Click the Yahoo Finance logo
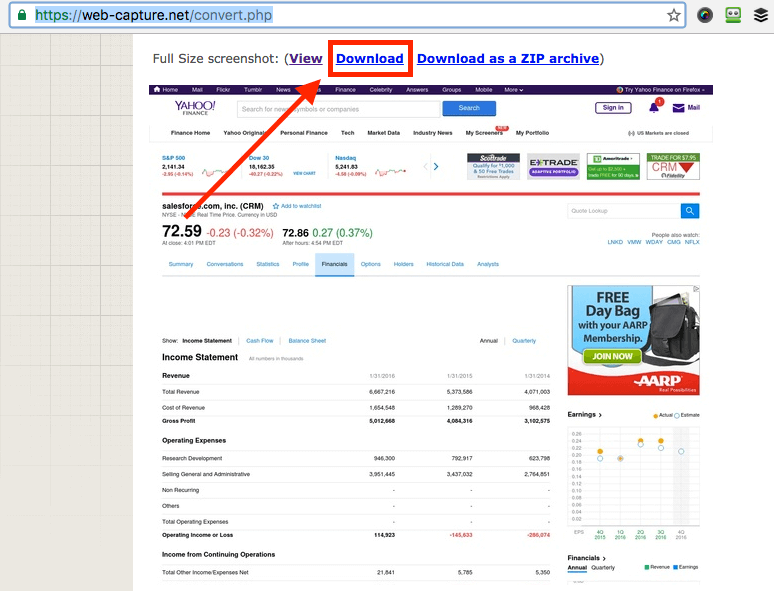The width and height of the screenshot is (774, 591). click(195, 108)
